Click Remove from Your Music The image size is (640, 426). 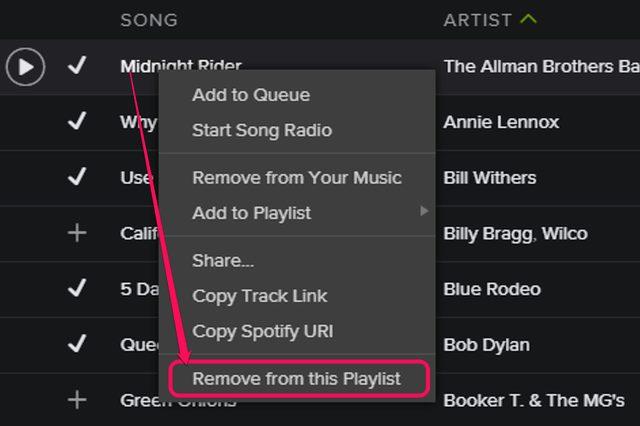click(x=297, y=178)
